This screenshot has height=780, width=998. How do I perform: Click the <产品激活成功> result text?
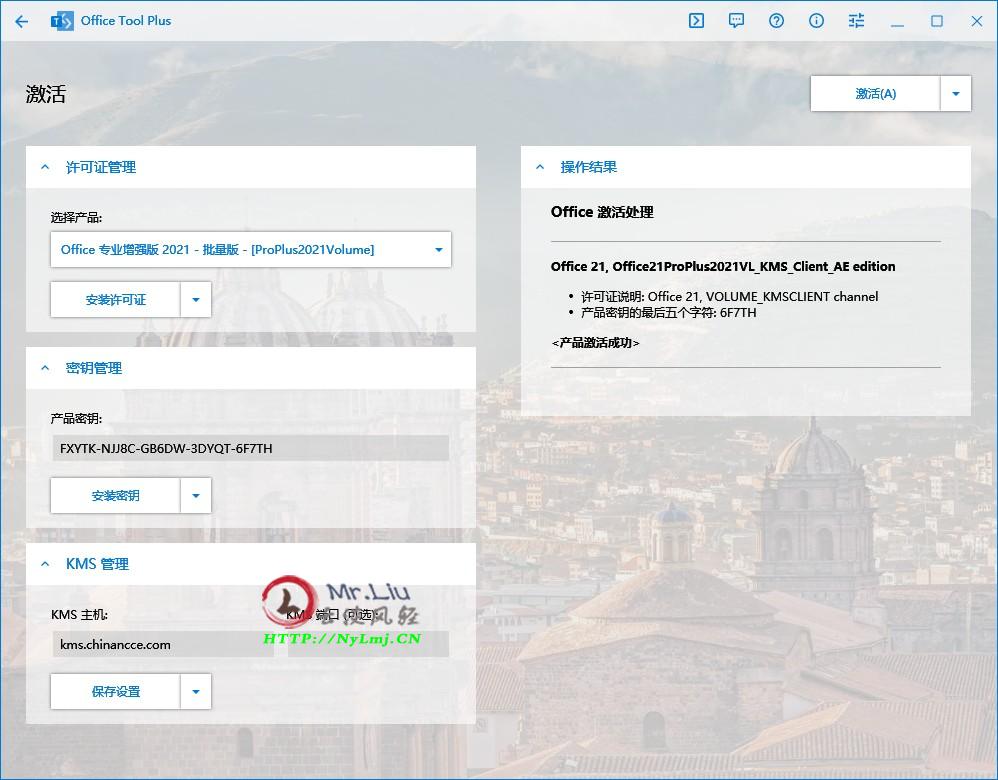[595, 343]
